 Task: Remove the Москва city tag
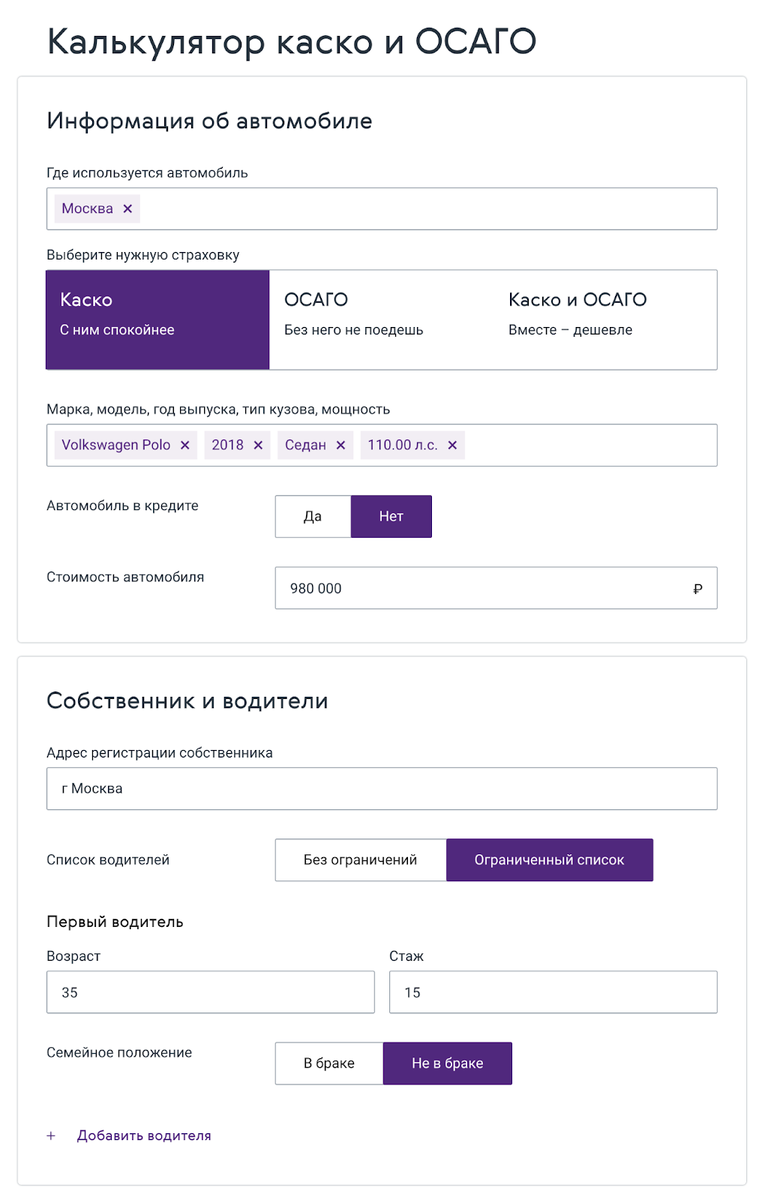click(127, 209)
